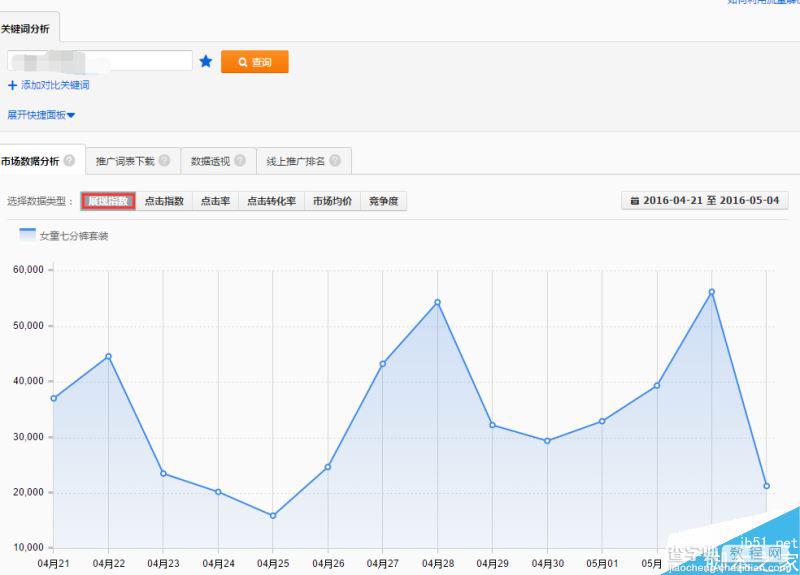
Task: Click the 04月28 peak data point
Action: coord(437,302)
